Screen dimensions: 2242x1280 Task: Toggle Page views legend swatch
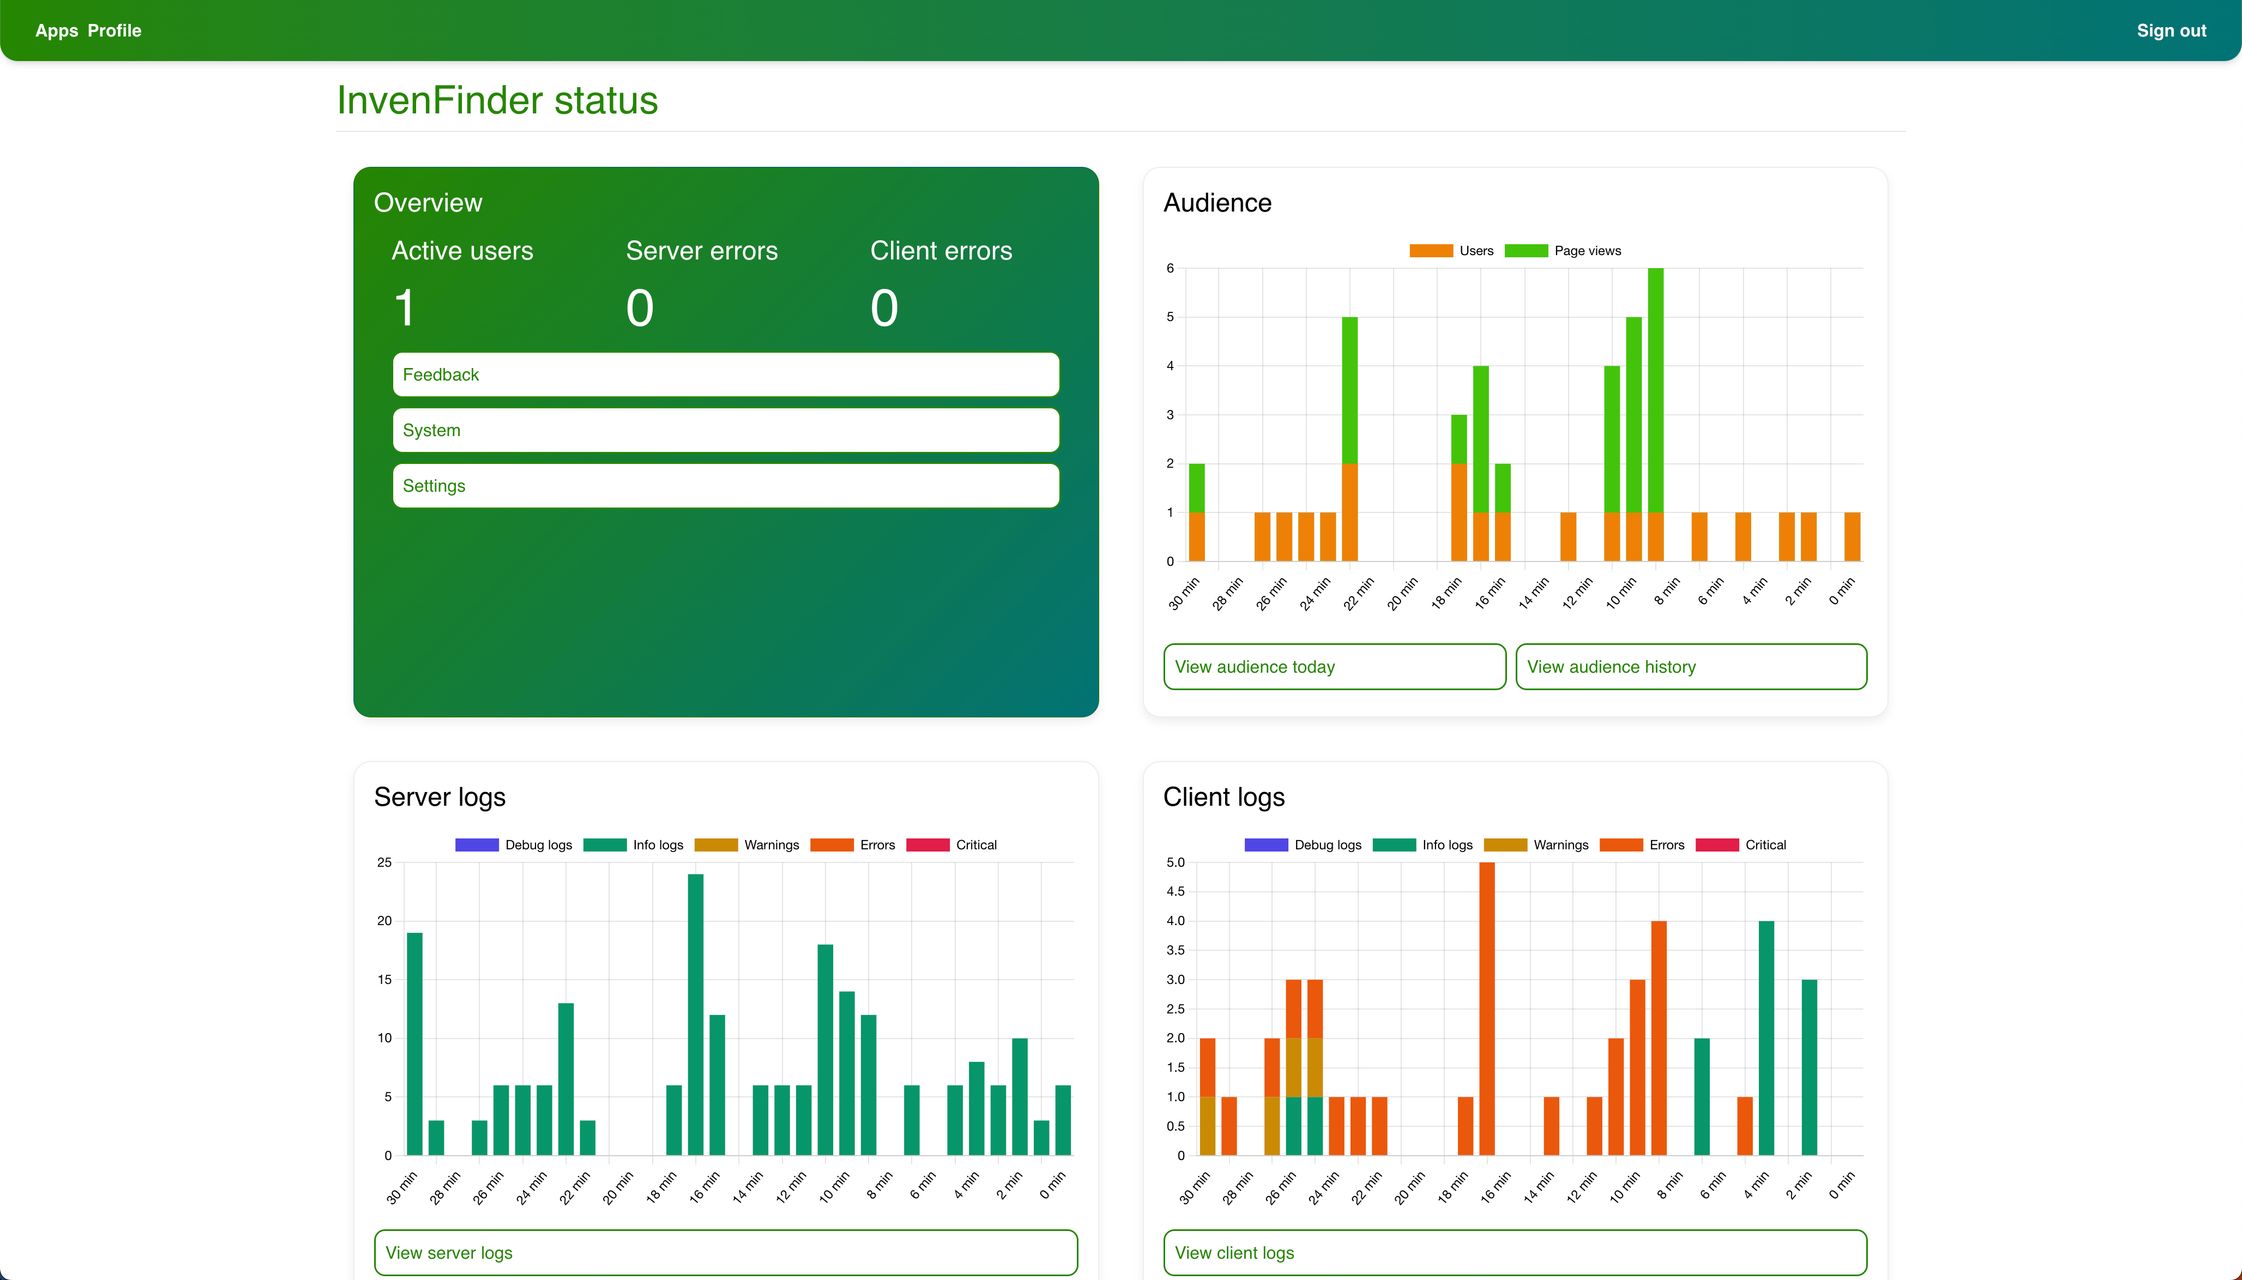pos(1526,251)
